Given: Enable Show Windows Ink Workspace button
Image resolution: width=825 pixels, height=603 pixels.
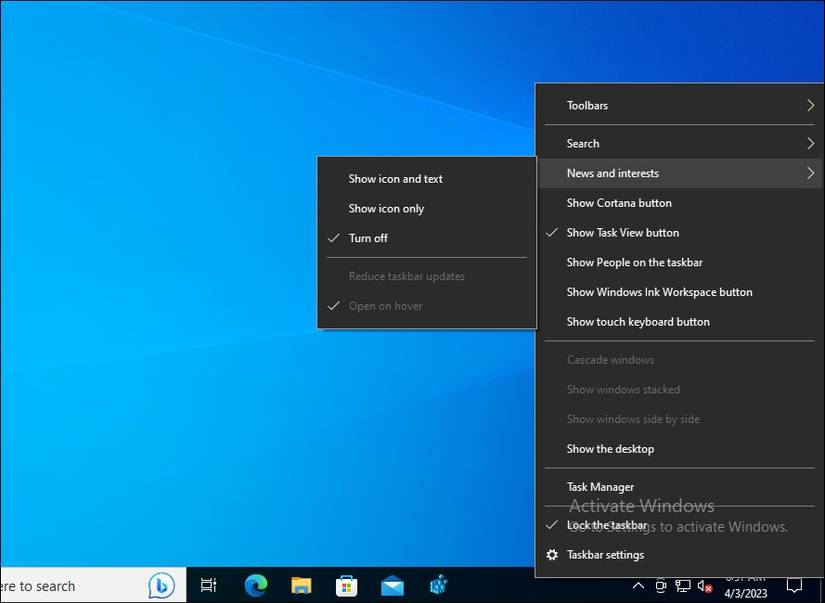Looking at the screenshot, I should 680,292.
